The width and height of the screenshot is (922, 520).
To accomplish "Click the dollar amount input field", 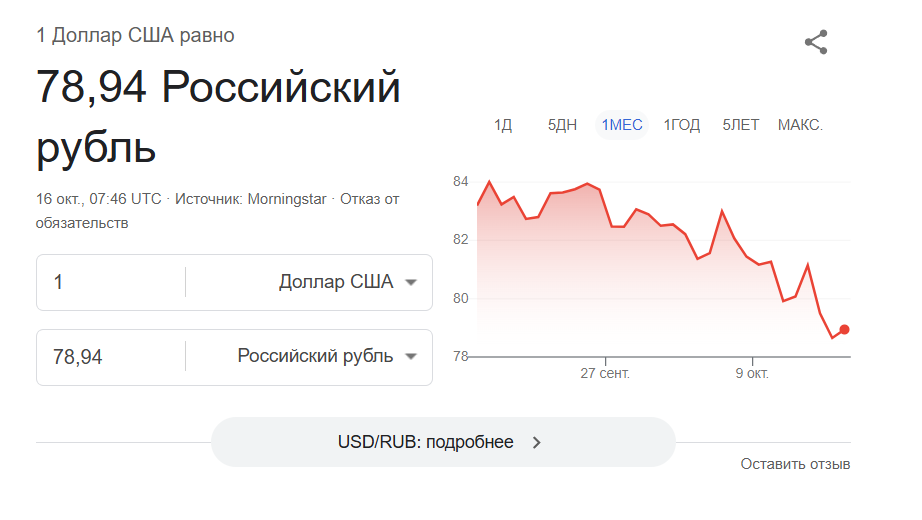I will [110, 282].
